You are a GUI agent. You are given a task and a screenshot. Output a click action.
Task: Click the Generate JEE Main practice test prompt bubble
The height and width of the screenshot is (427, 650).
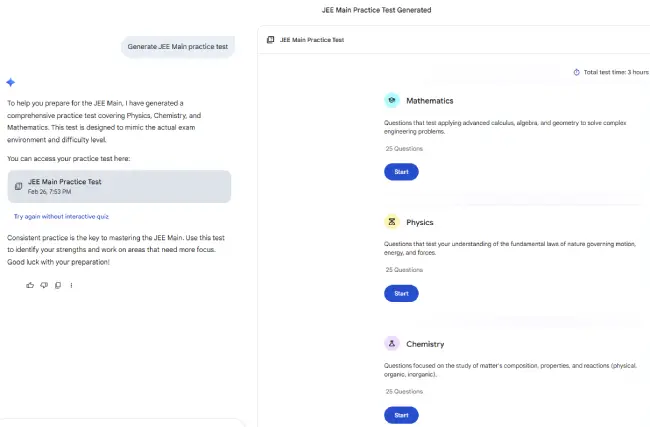coord(179,47)
